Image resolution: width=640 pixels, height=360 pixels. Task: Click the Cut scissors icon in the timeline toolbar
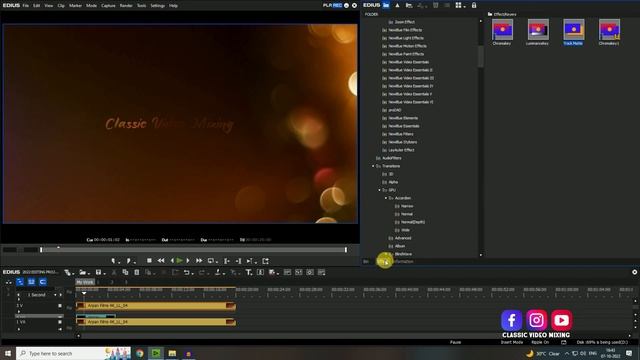click(114, 272)
